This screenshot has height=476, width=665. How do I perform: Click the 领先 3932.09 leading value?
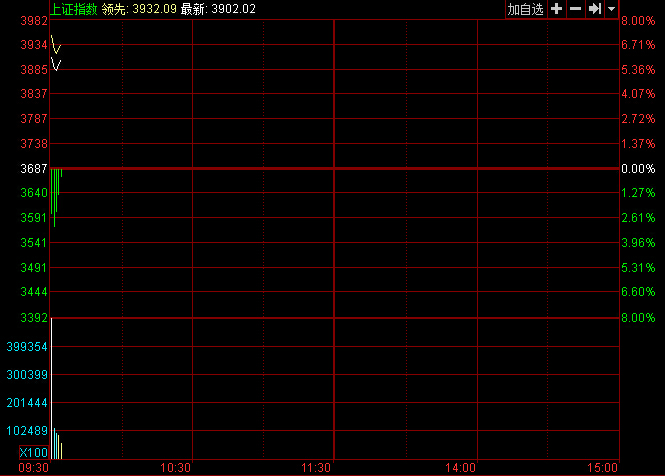pos(148,9)
